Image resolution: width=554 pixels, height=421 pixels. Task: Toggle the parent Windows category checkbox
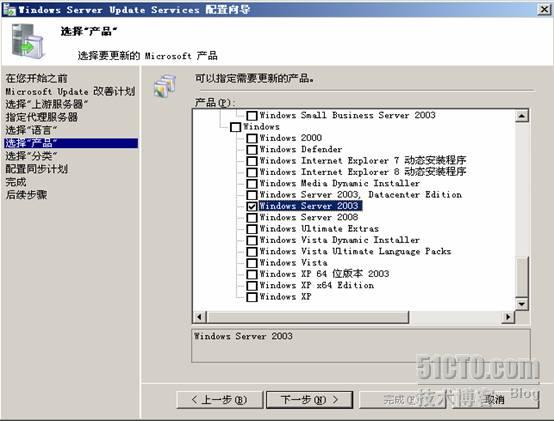pos(235,127)
